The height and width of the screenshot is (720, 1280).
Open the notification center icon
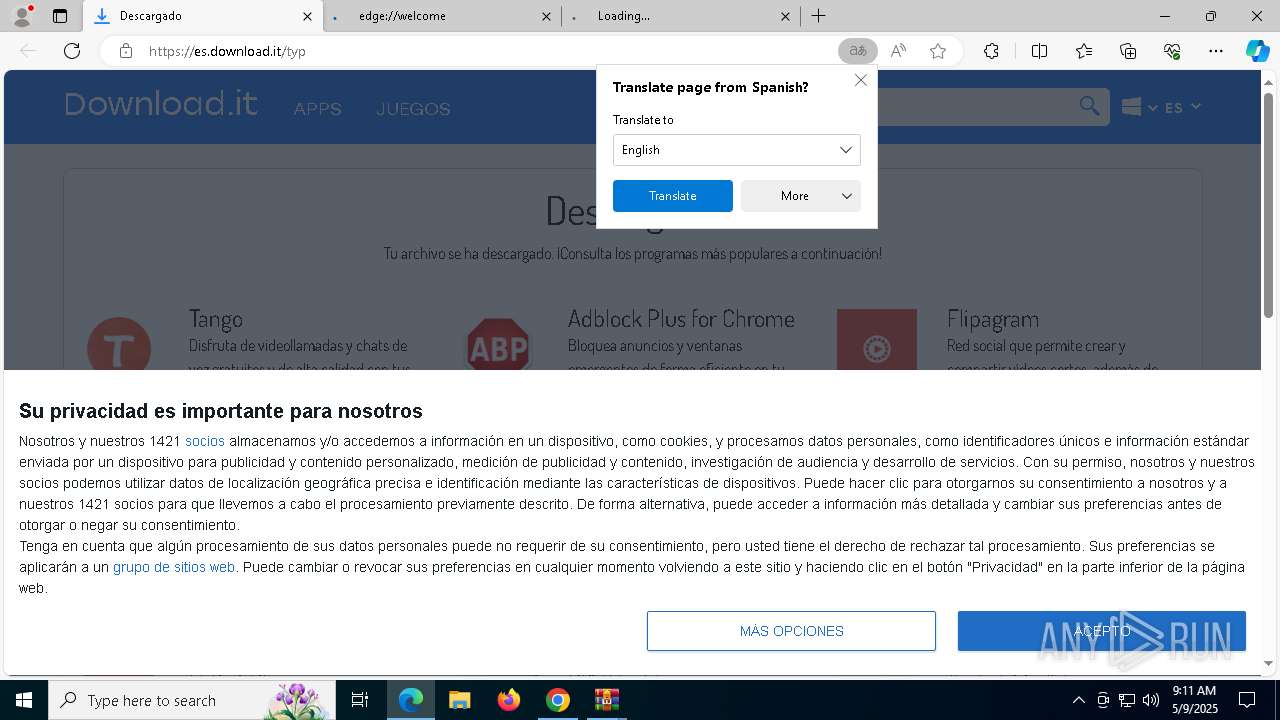(x=1247, y=700)
